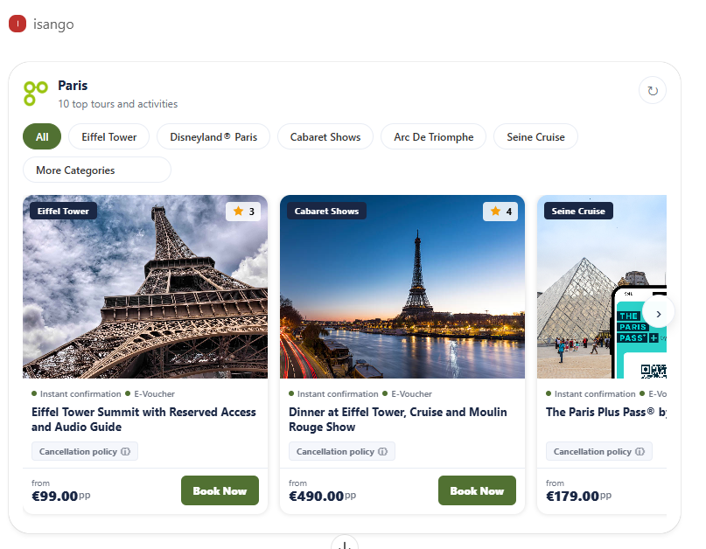
Task: Click info icon on Eiffel Tower Summit cancellation policy
Action: (x=126, y=452)
